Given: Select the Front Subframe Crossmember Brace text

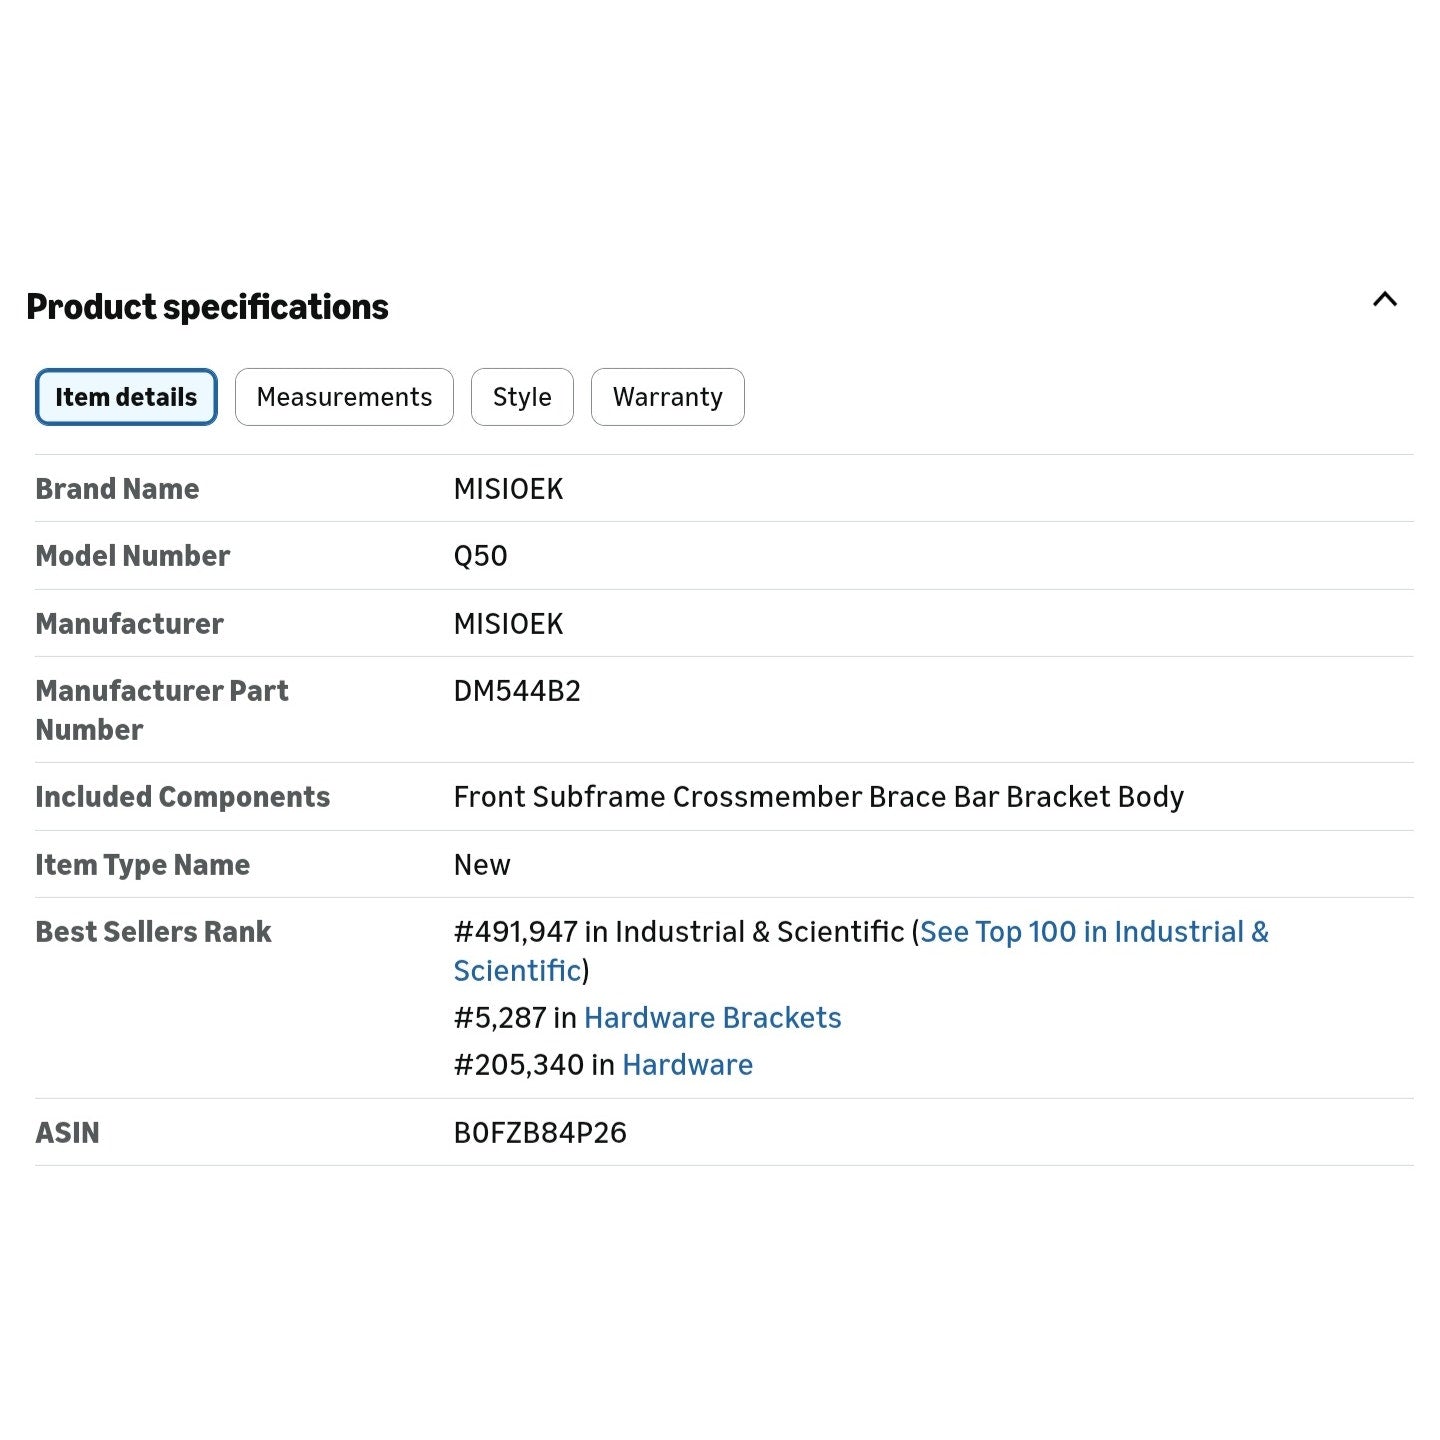Looking at the screenshot, I should tap(727, 797).
